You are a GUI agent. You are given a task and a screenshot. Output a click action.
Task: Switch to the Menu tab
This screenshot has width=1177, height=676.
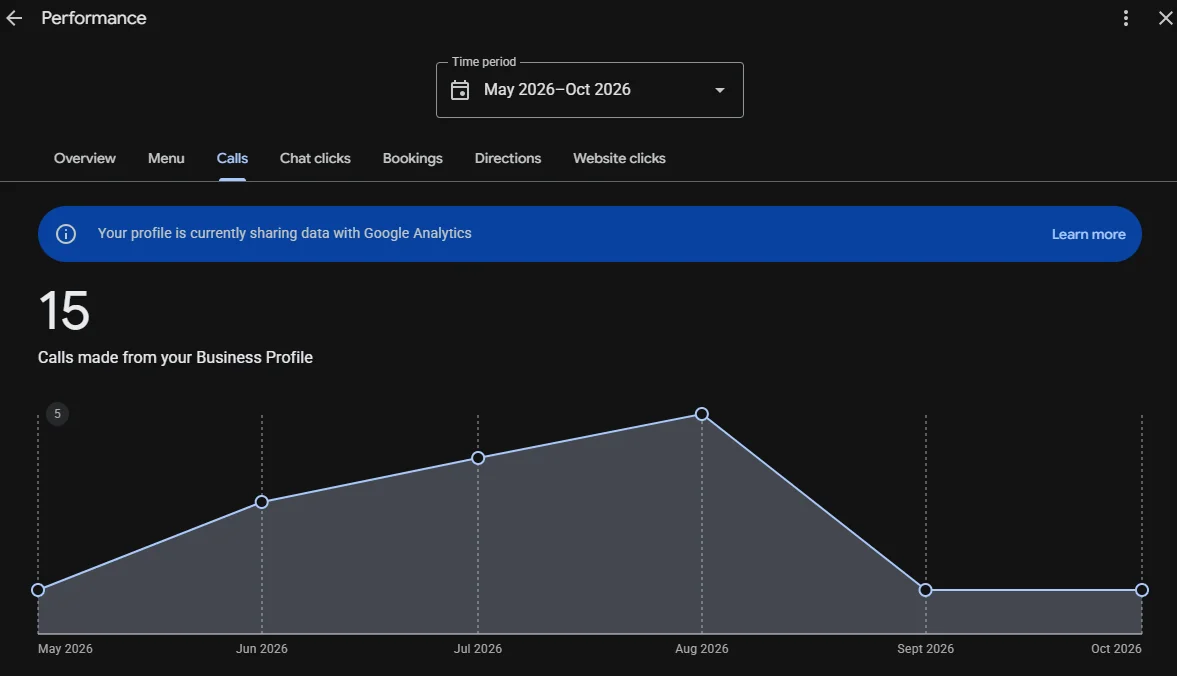166,158
